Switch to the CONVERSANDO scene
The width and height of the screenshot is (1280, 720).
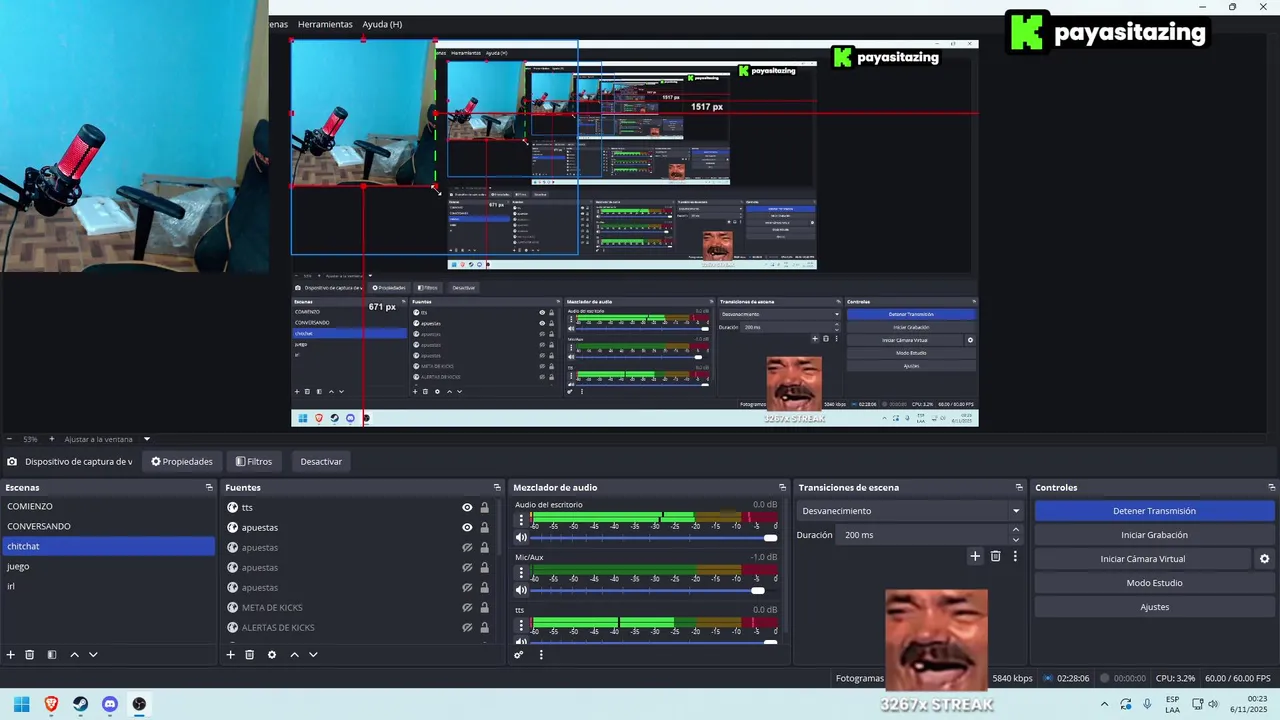108,526
